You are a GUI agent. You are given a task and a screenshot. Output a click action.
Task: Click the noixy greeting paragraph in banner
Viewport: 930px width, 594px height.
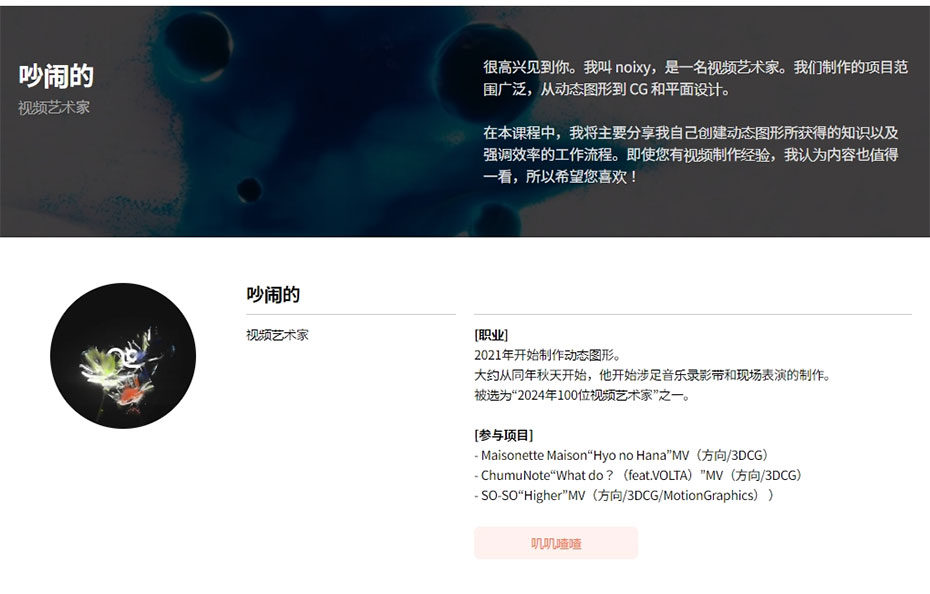tap(695, 78)
